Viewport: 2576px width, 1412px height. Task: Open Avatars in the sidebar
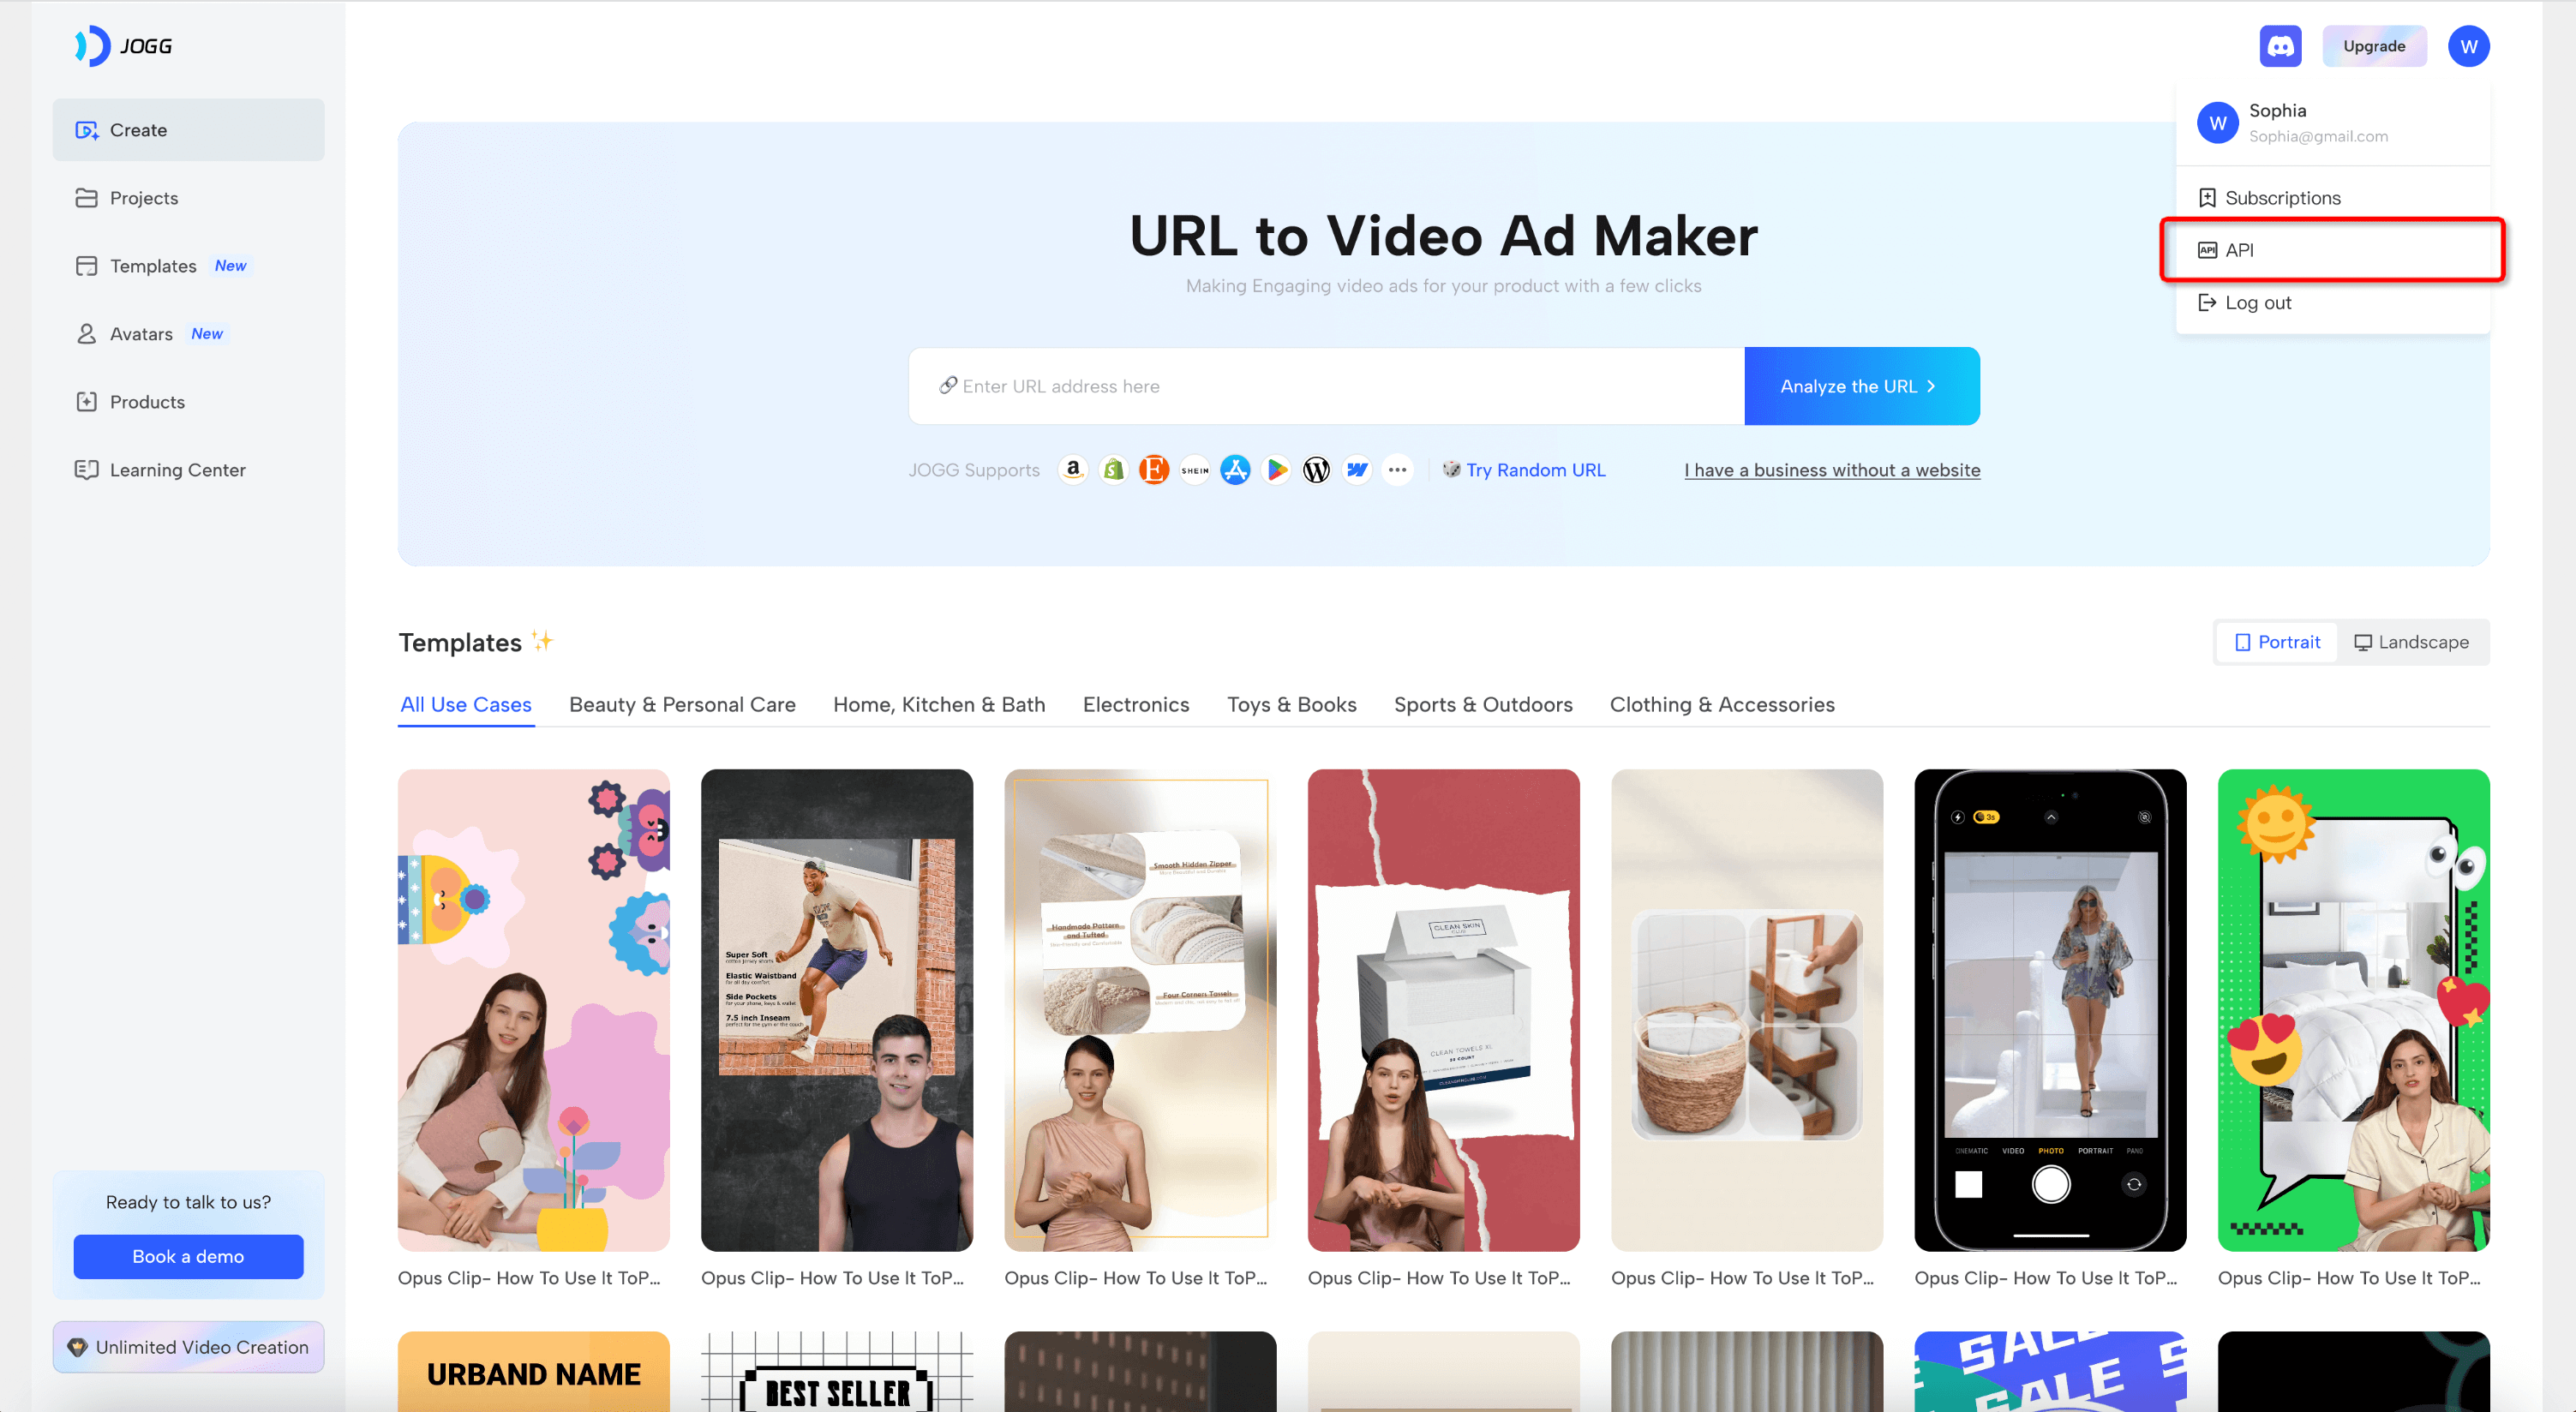[x=141, y=334]
